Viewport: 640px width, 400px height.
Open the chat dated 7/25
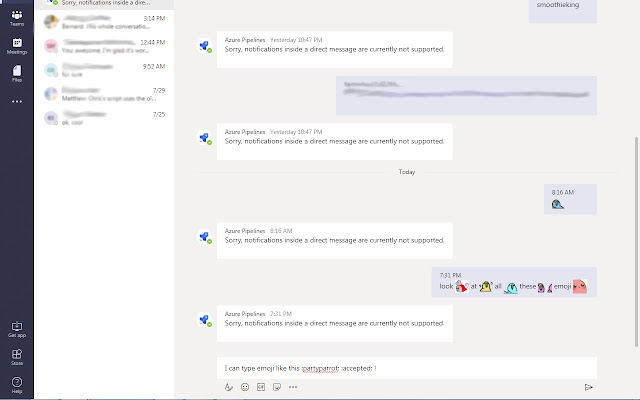(104, 118)
